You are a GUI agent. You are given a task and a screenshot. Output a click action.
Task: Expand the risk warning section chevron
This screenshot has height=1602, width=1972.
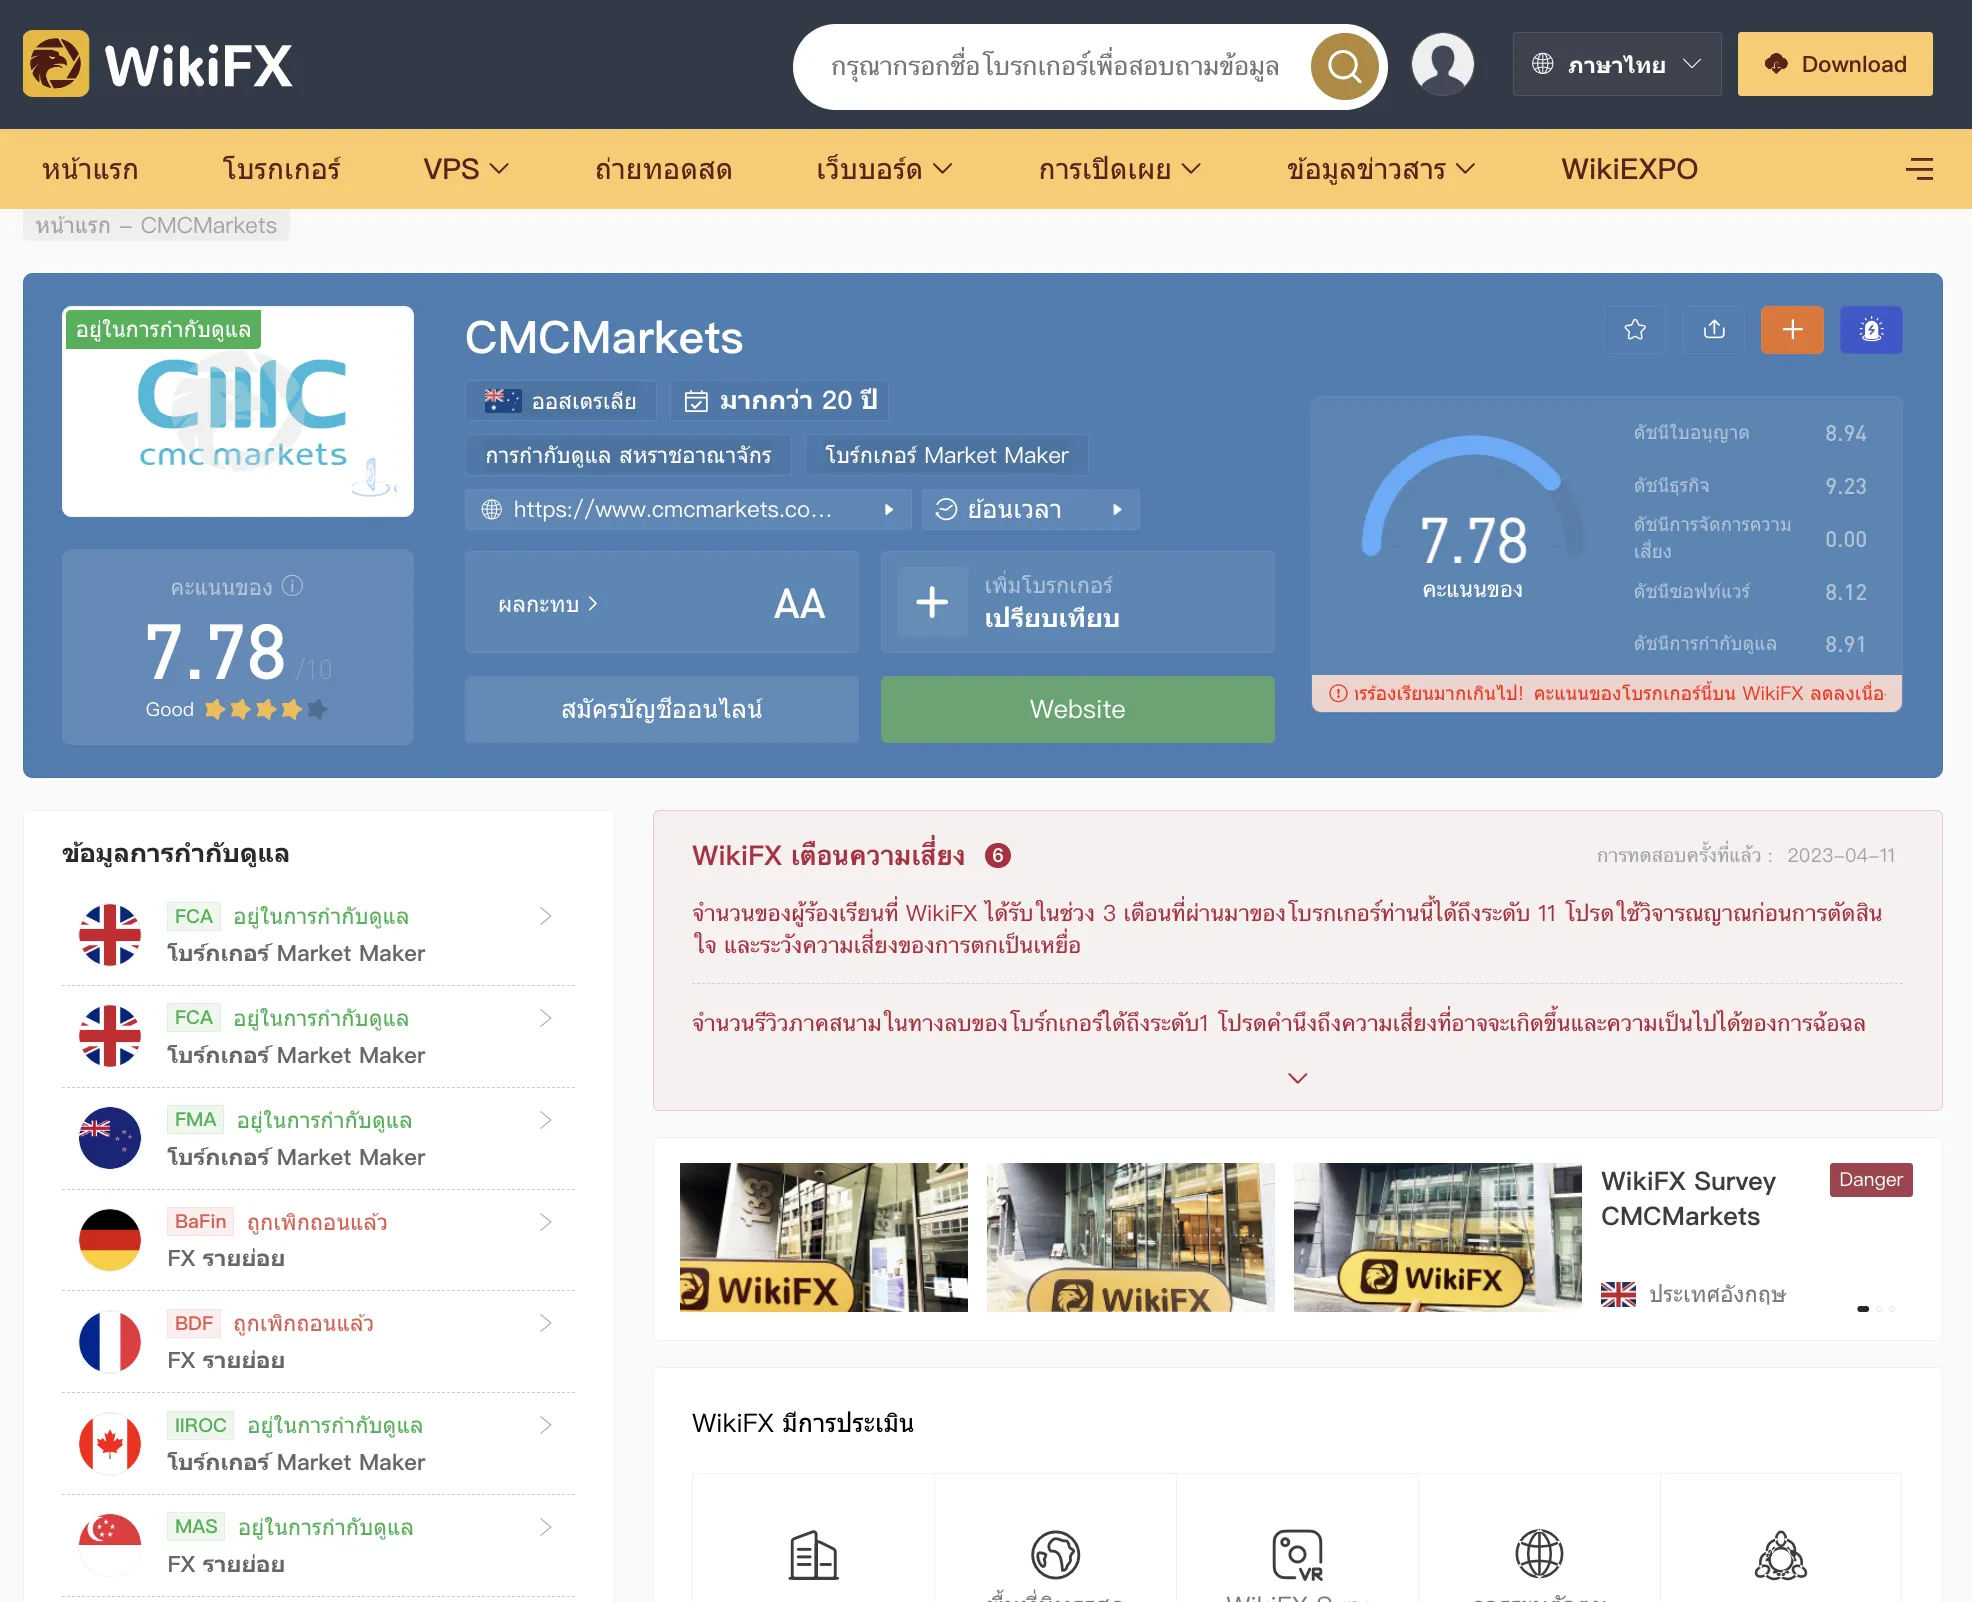tap(1297, 1078)
